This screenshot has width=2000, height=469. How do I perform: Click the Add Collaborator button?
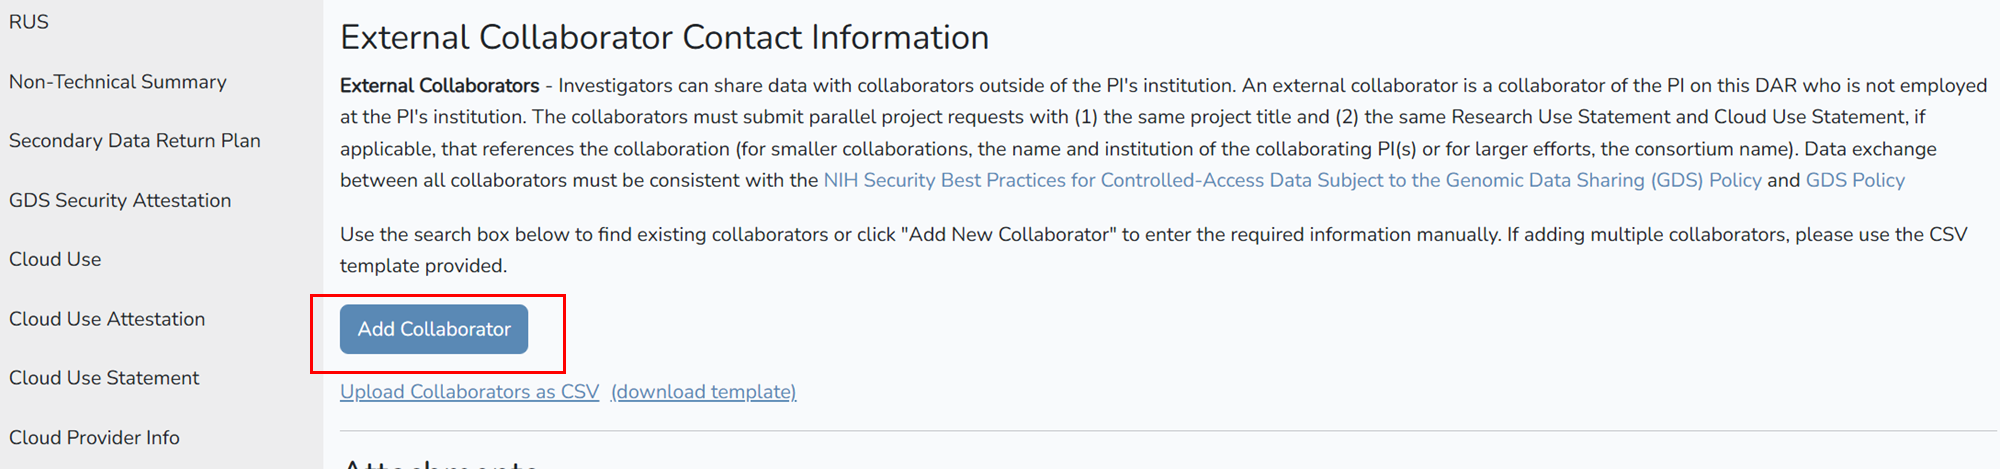click(x=434, y=329)
